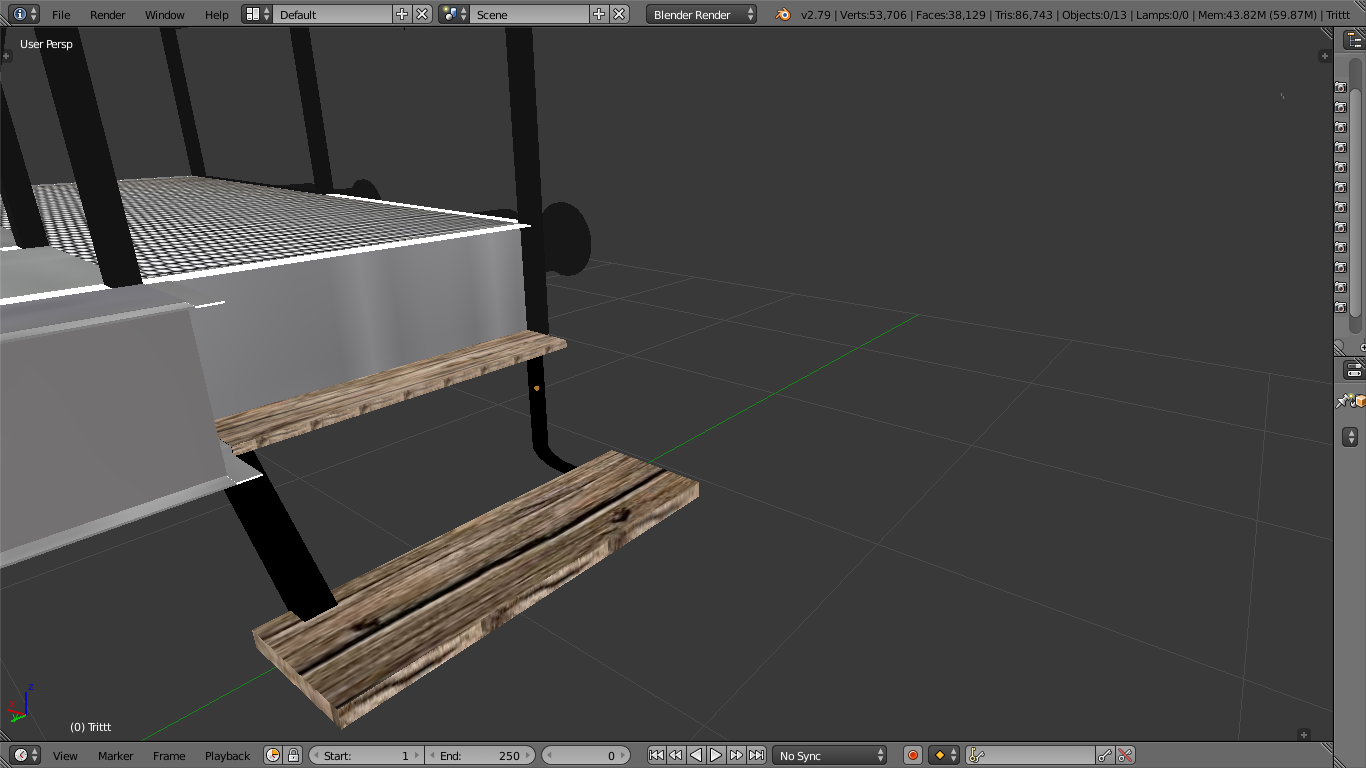Click the (0) Trittt object label
Screen dimensions: 1366x768
tap(90, 727)
